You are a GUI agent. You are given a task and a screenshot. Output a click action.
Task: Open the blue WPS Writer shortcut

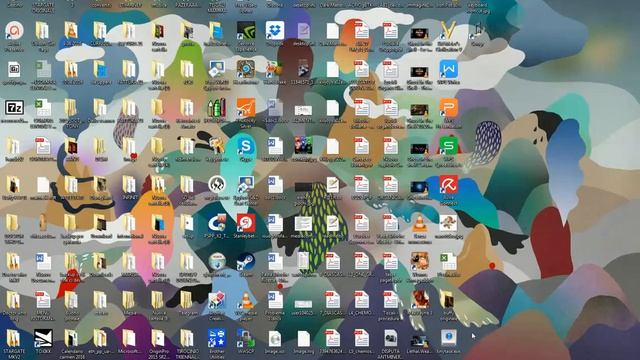(448, 69)
